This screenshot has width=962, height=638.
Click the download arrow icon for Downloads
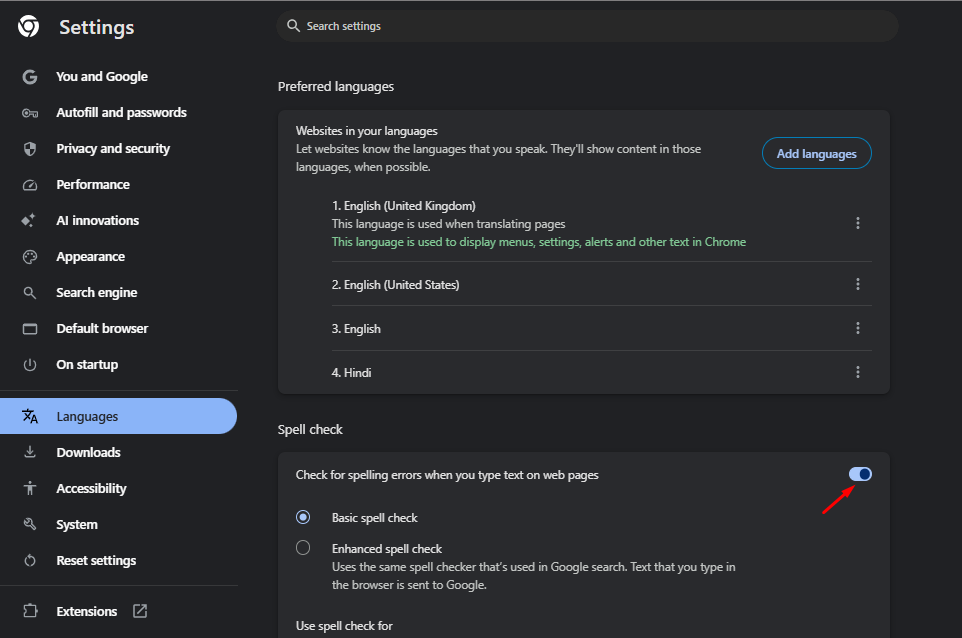[29, 452]
